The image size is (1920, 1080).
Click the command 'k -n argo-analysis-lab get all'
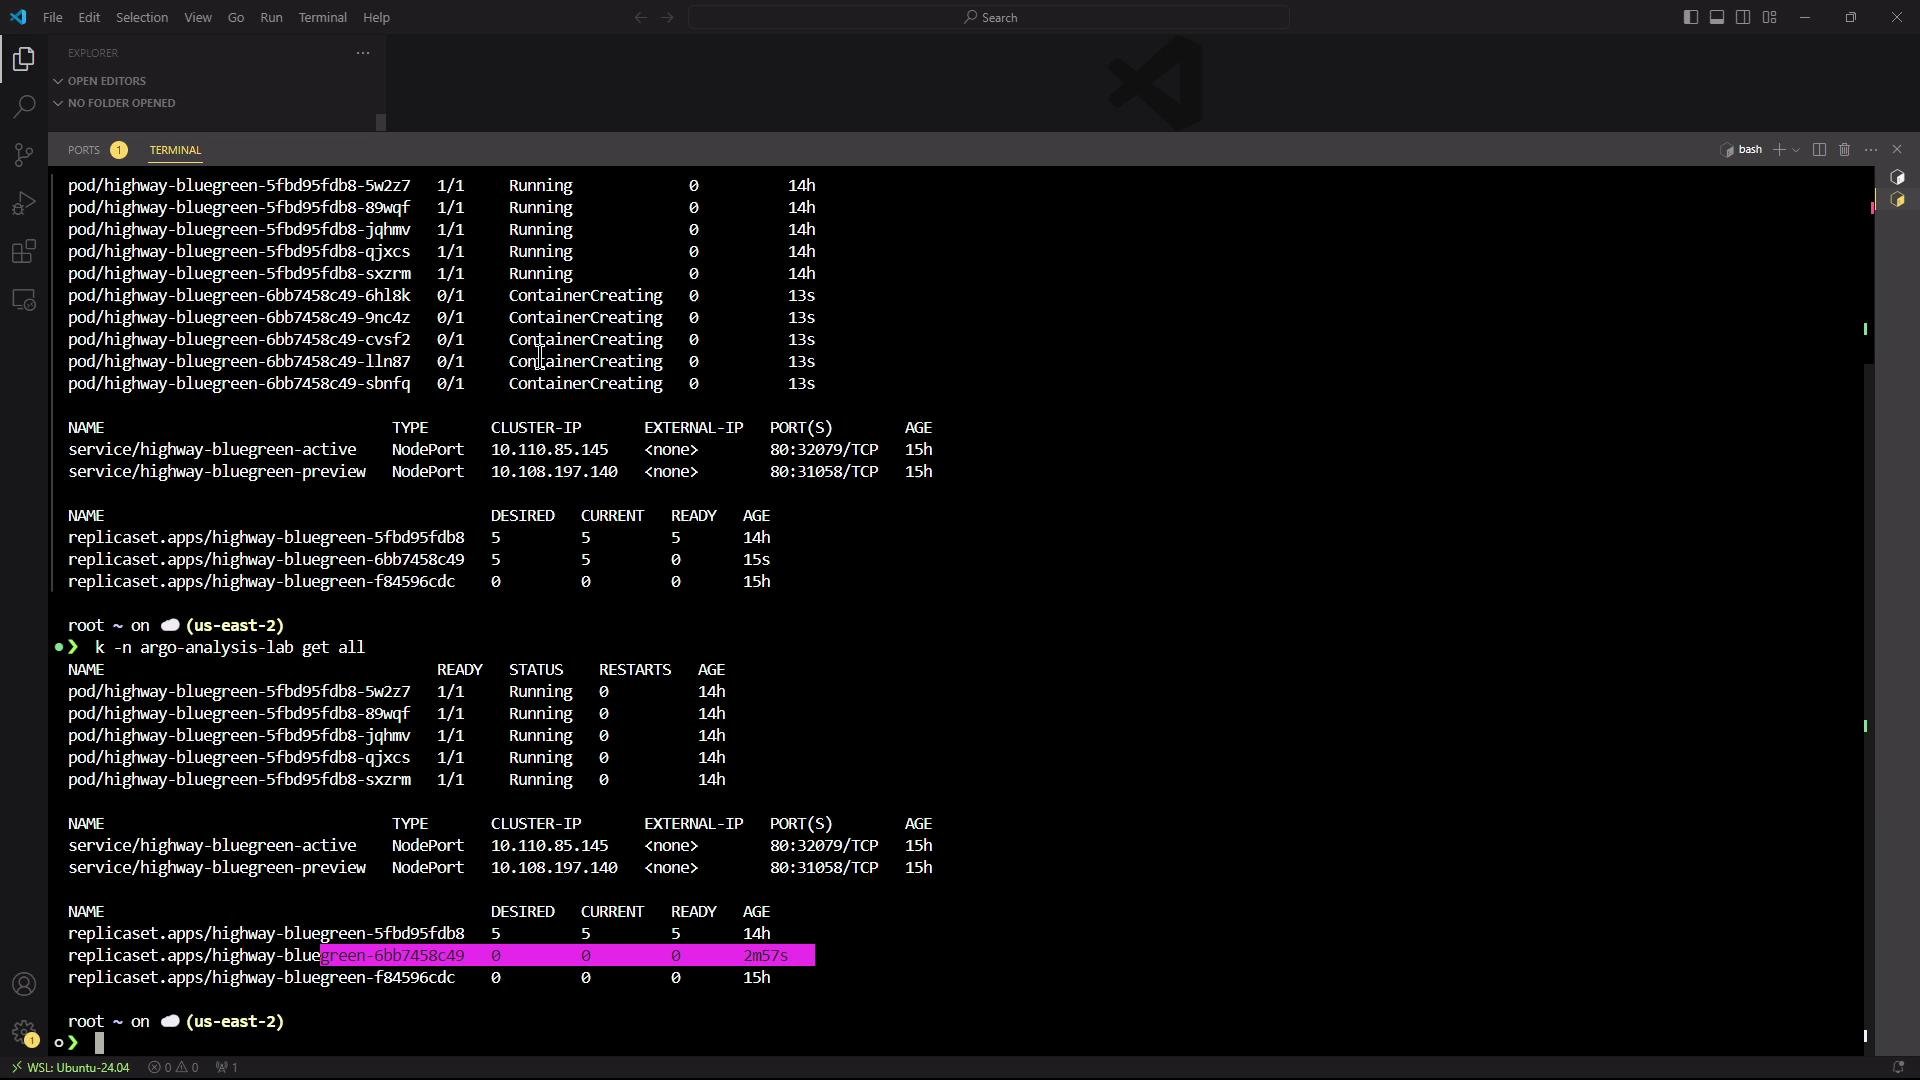[230, 648]
